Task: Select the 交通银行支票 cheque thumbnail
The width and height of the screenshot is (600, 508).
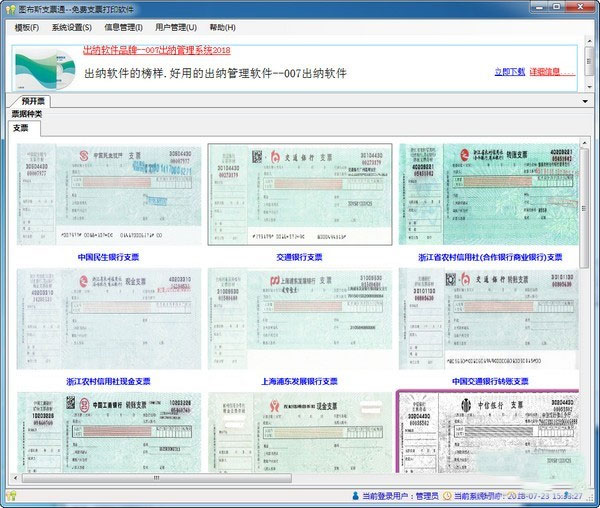Action: (300, 194)
